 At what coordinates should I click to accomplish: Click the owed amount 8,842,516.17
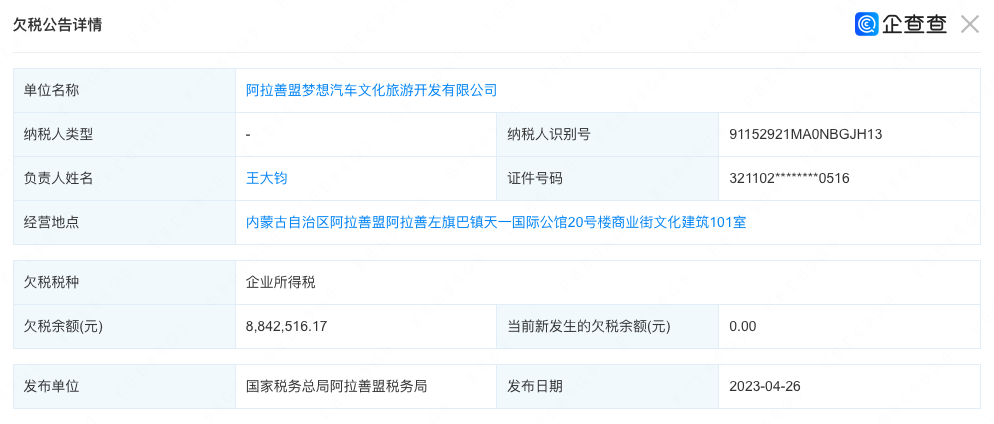click(x=287, y=326)
